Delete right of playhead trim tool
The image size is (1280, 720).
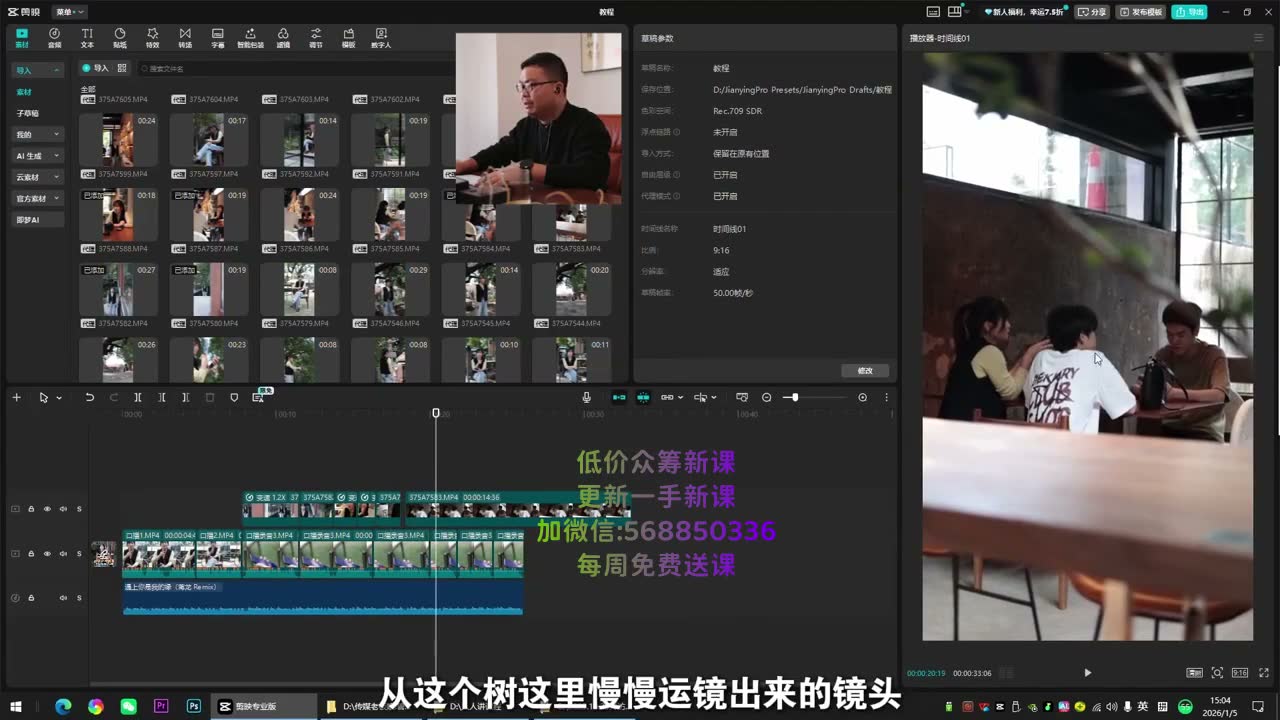(185, 397)
